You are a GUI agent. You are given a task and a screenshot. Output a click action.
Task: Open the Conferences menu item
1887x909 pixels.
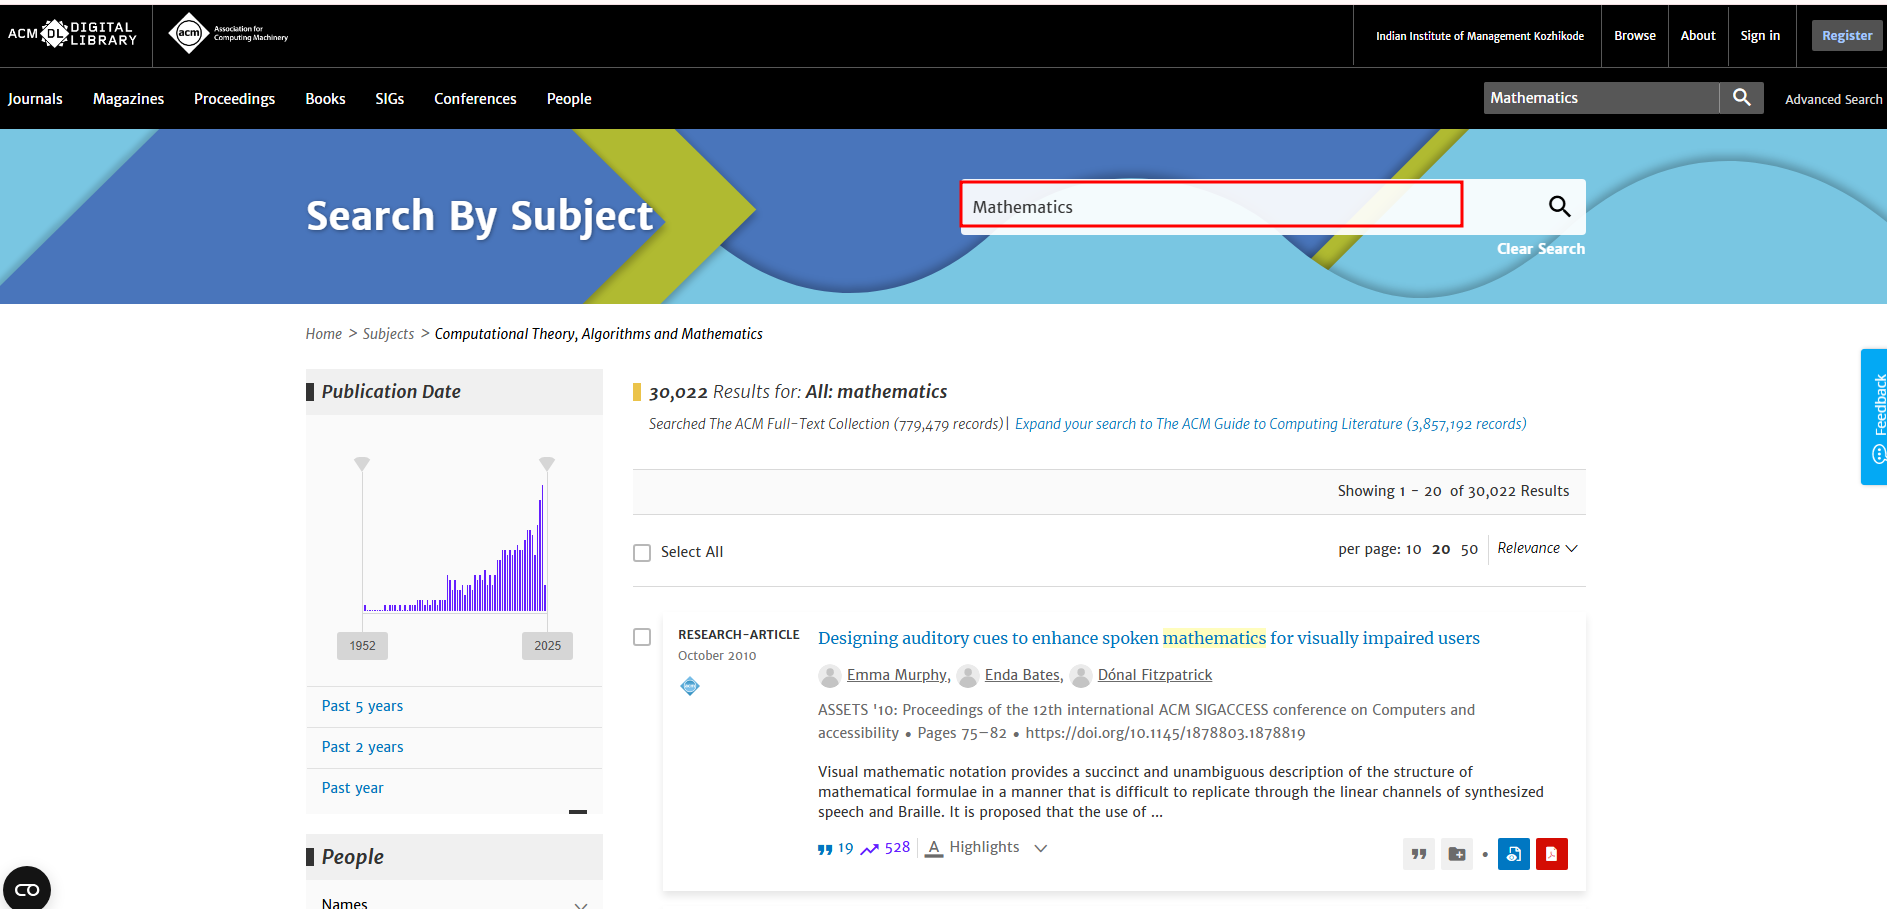[475, 99]
